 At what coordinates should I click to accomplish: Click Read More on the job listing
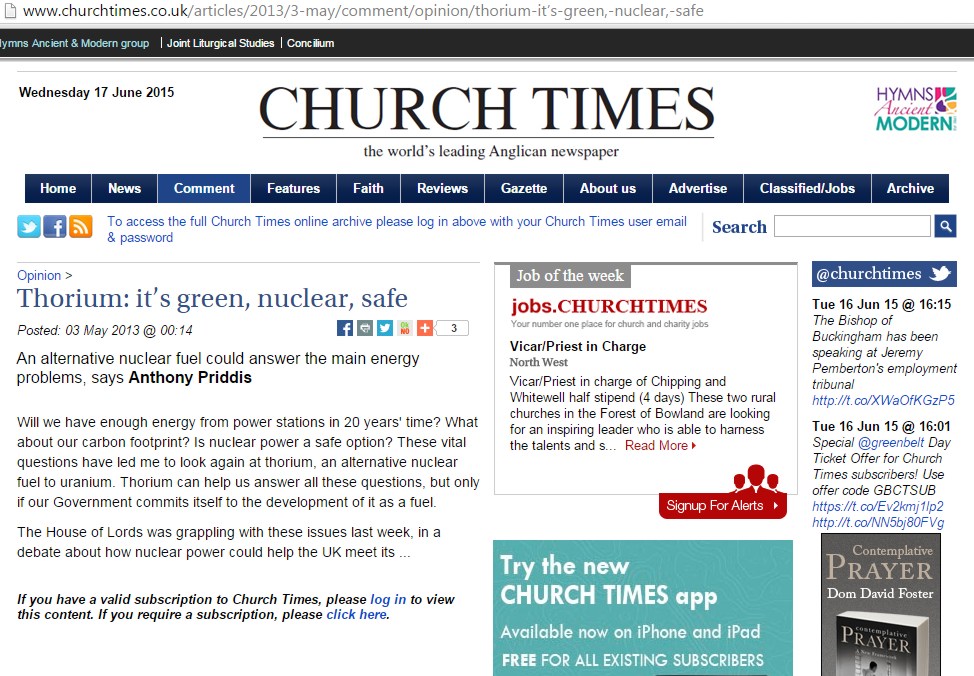click(660, 445)
